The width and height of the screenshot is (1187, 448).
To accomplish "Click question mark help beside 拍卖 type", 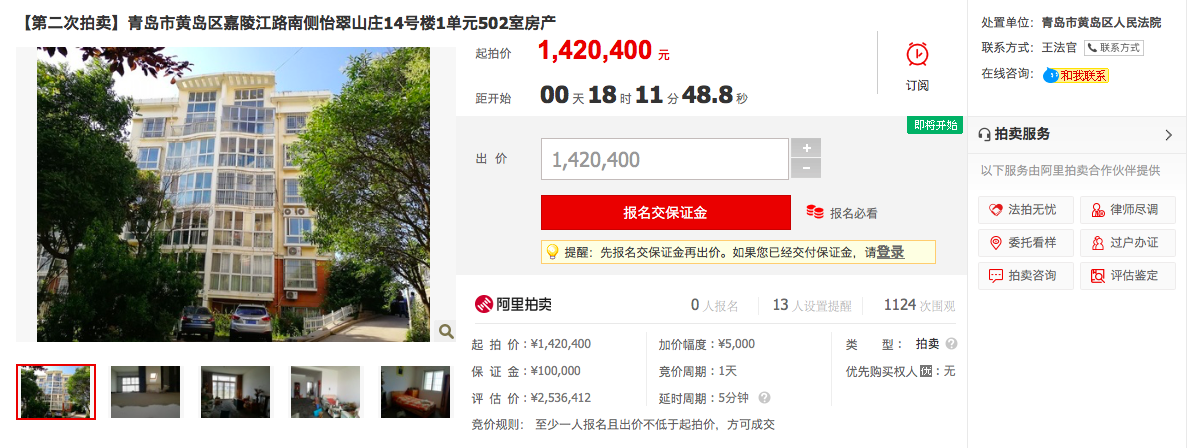I will pyautogui.click(x=952, y=344).
